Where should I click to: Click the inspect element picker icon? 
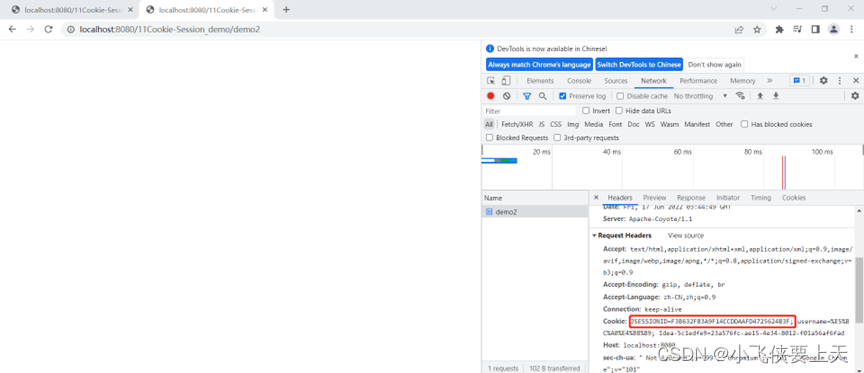tap(490, 81)
